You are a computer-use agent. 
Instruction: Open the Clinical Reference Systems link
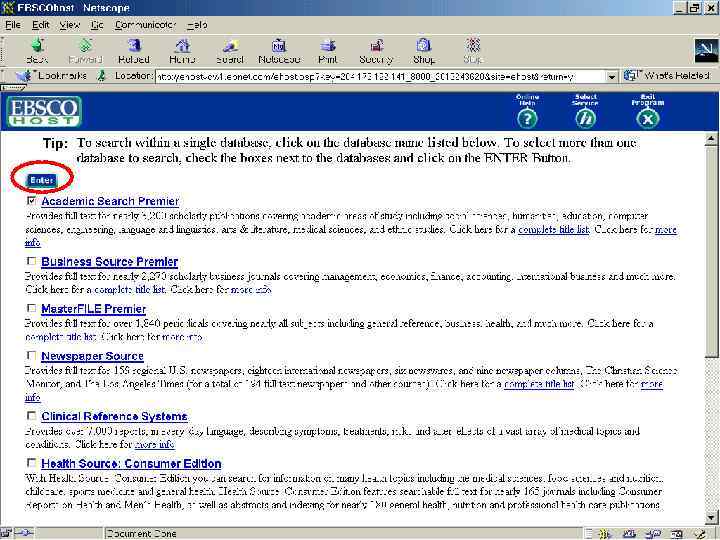(114, 416)
